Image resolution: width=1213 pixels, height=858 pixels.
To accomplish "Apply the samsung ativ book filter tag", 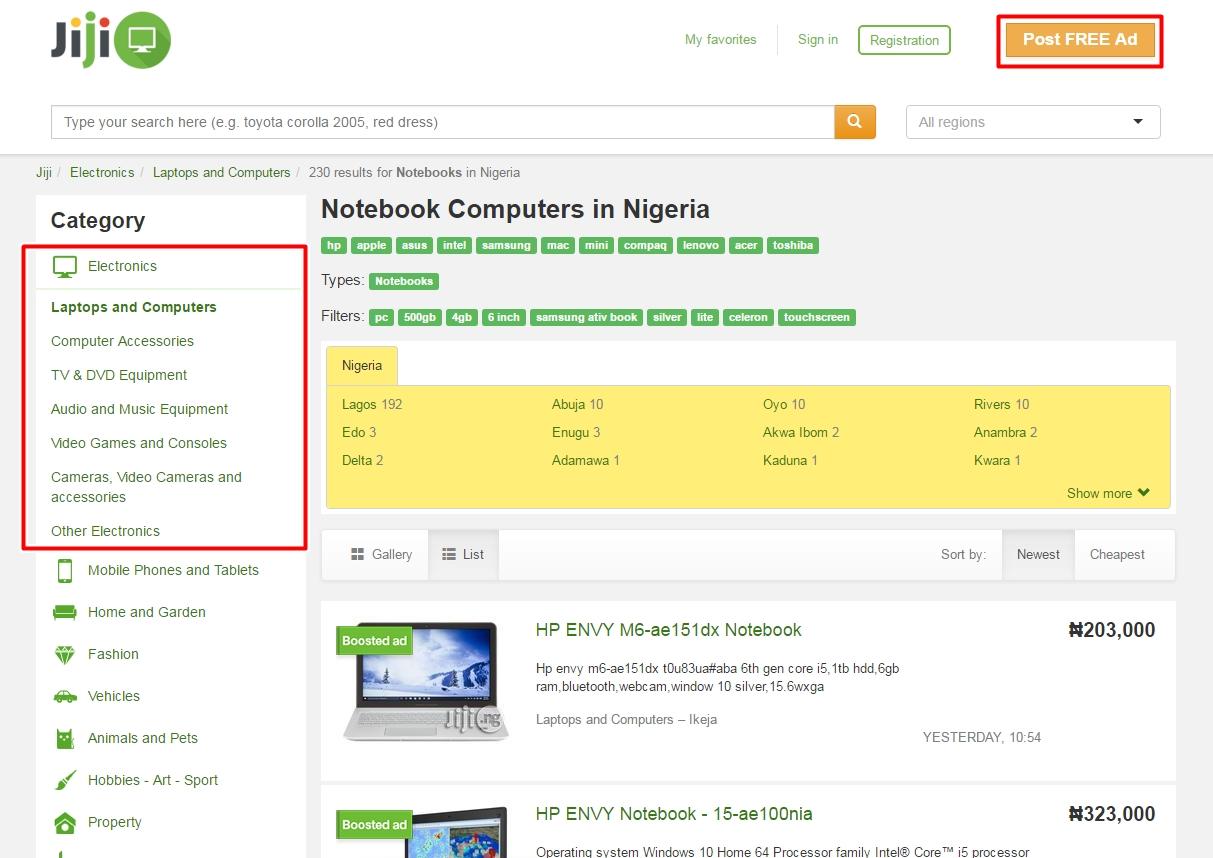I will [x=586, y=317].
